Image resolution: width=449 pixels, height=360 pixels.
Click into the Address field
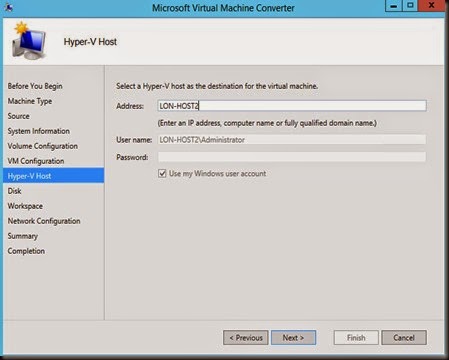click(292, 106)
